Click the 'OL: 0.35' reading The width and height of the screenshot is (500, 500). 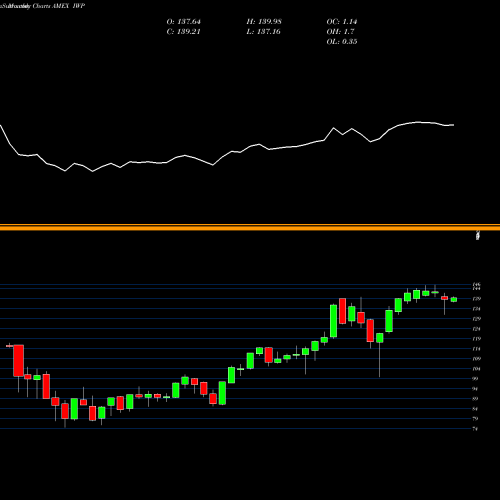(342, 42)
